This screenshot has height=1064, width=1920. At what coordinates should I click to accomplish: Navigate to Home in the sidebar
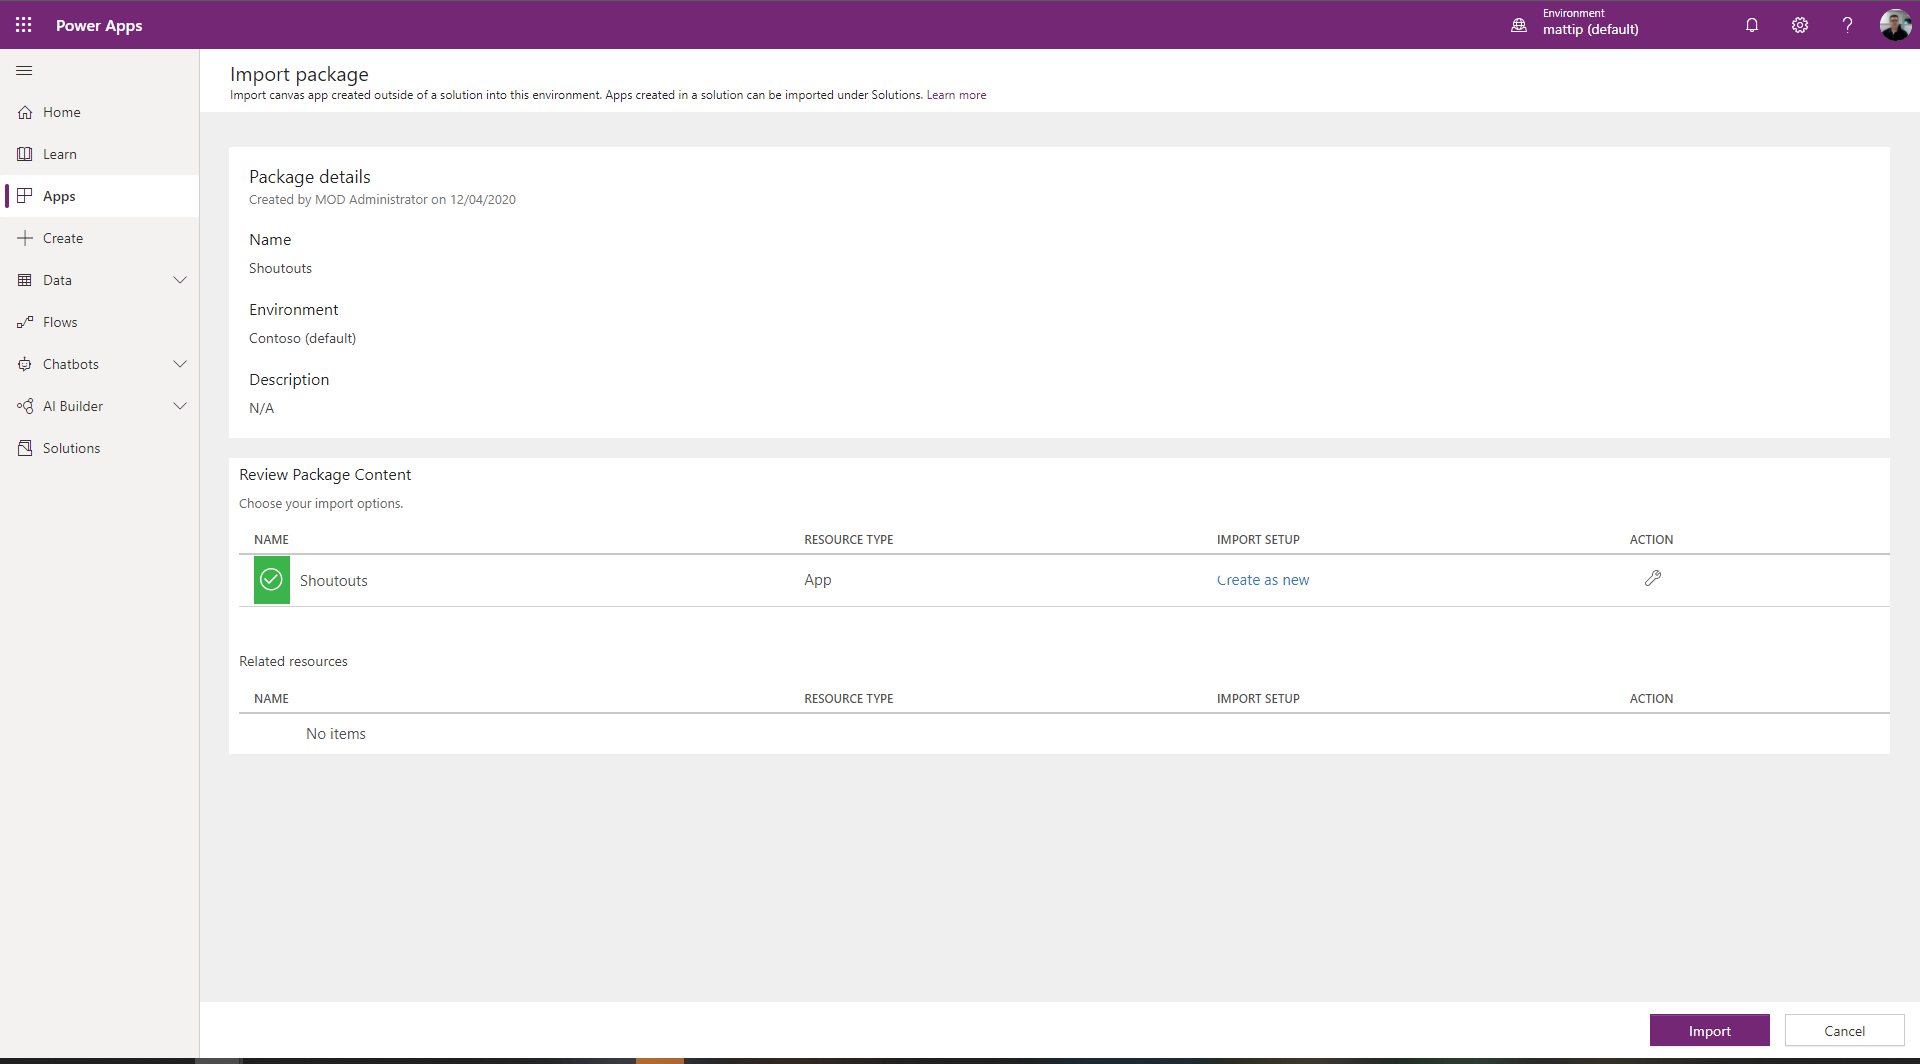pos(62,111)
